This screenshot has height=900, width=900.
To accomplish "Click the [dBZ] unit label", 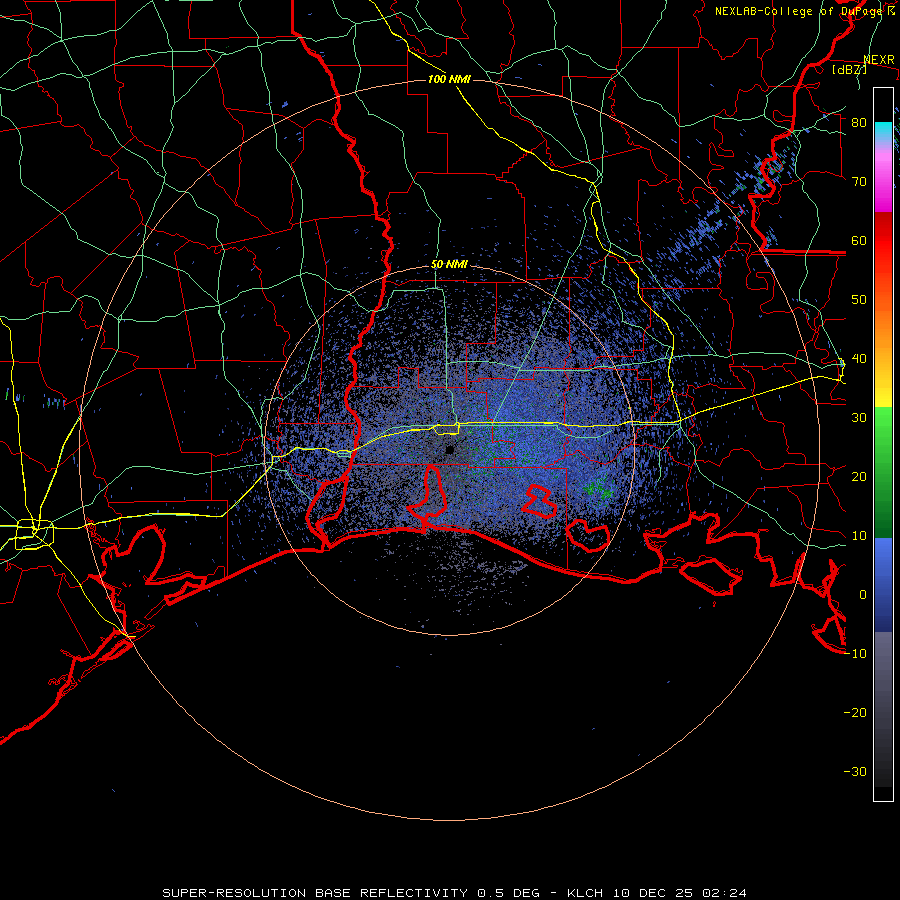I will click(849, 69).
